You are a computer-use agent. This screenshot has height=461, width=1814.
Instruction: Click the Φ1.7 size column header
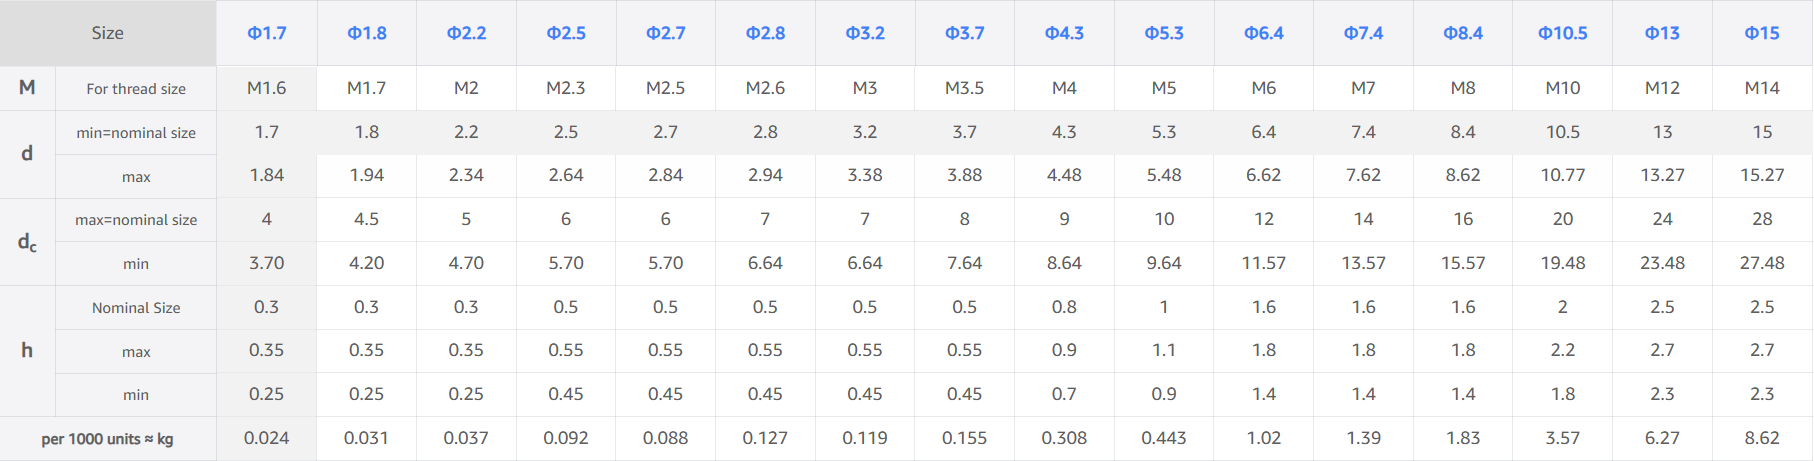click(267, 33)
